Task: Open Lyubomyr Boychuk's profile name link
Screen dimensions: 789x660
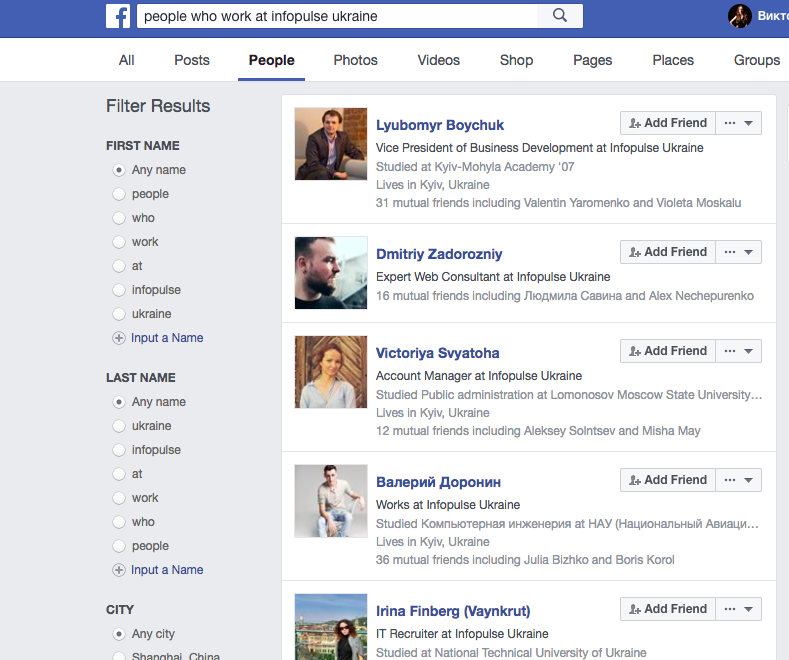Action: pyautogui.click(x=440, y=125)
